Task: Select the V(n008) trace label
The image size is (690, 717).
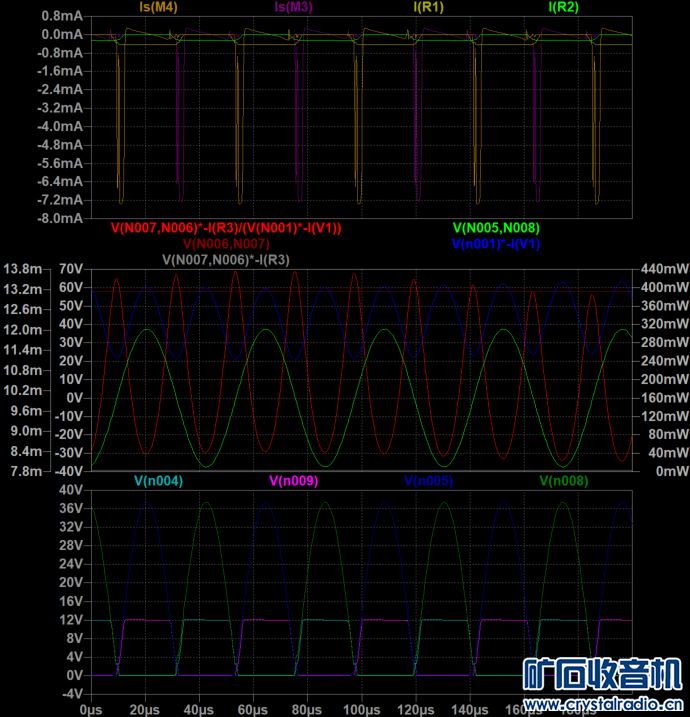Action: (x=564, y=481)
